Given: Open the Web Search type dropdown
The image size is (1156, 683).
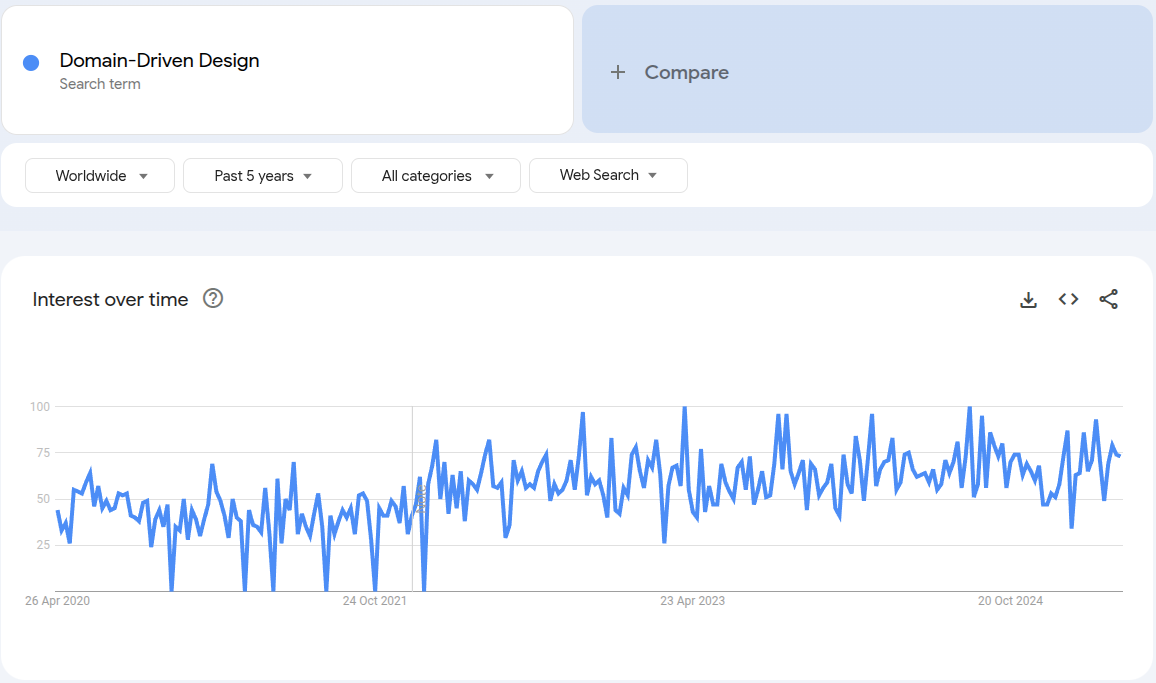Looking at the screenshot, I should click(608, 176).
